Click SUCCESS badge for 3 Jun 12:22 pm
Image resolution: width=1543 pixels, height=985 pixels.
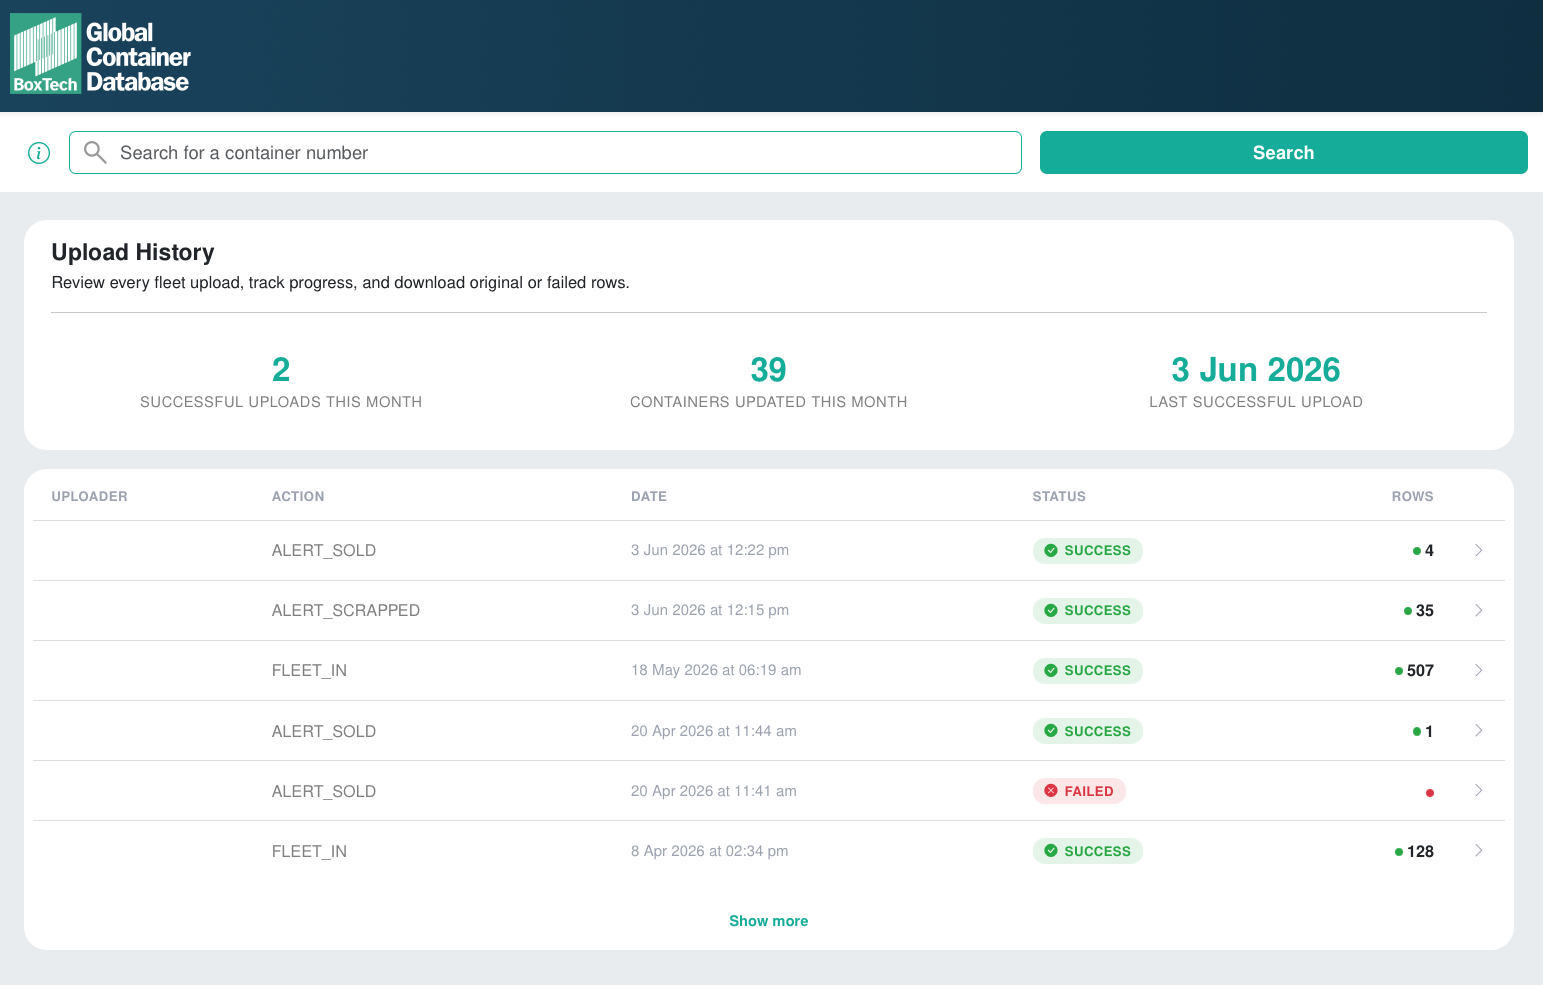coord(1087,550)
